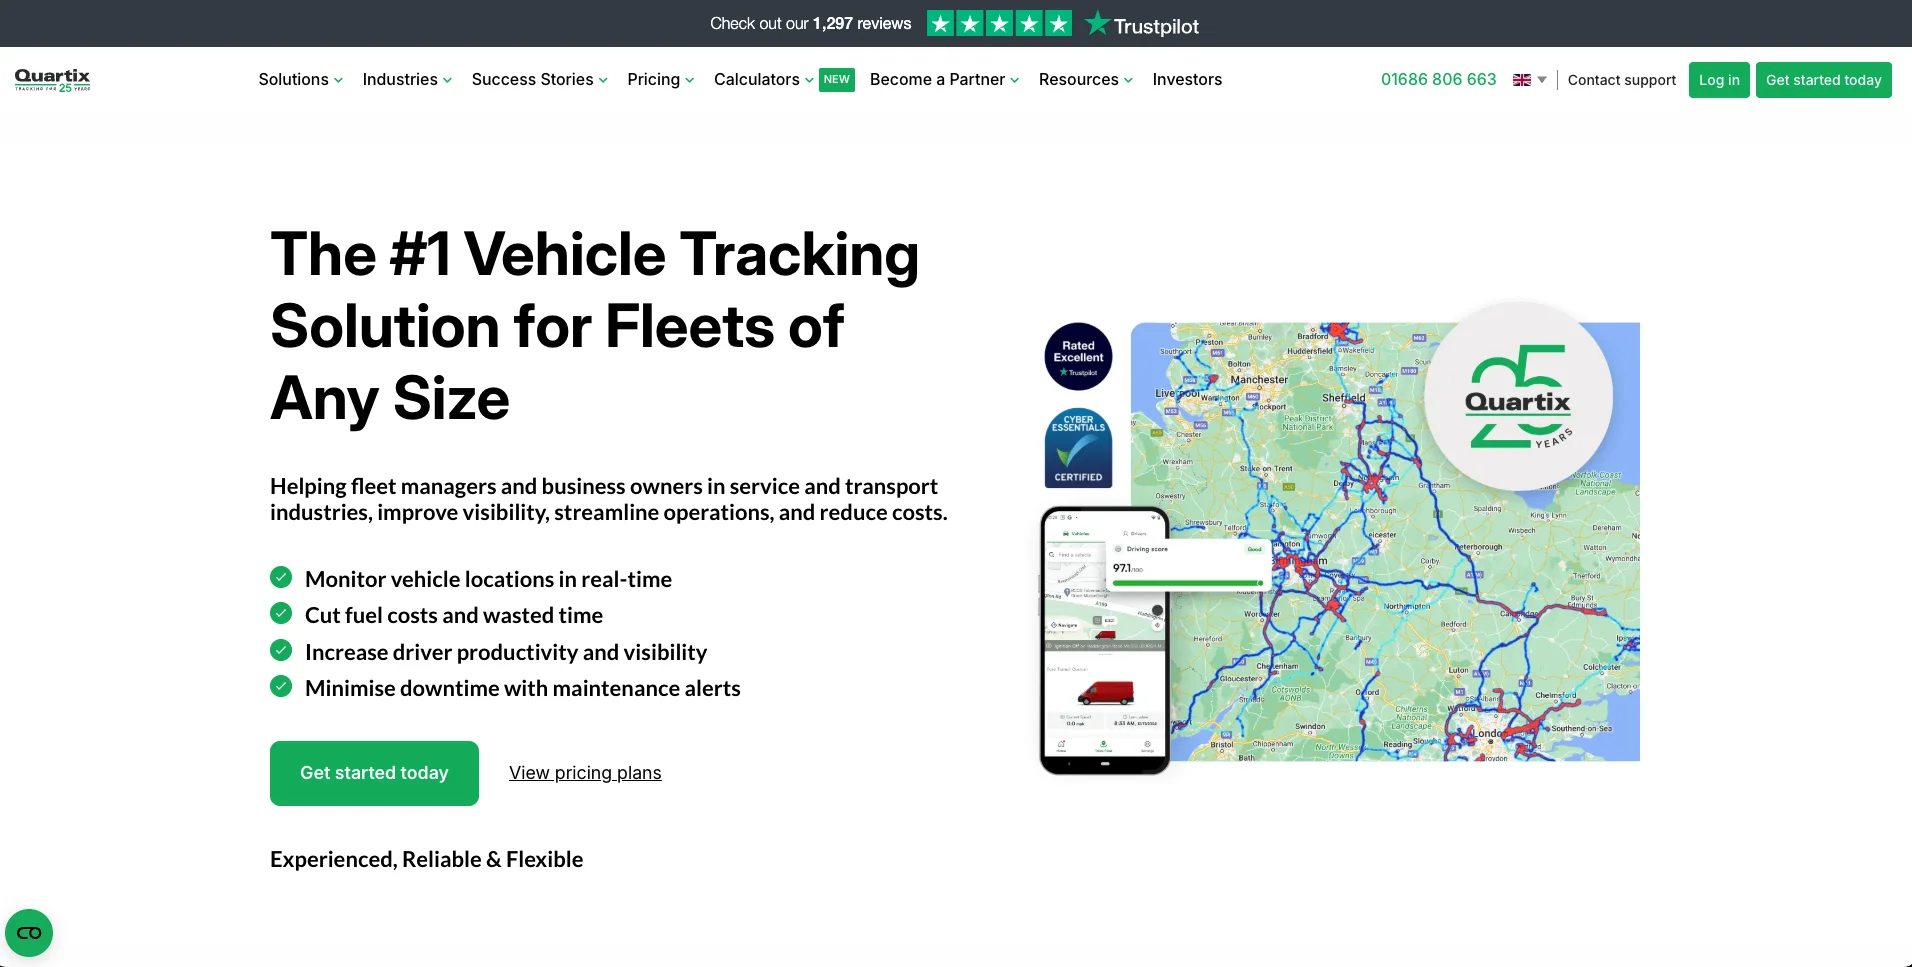Open the Trustpilot logo link

1142,24
